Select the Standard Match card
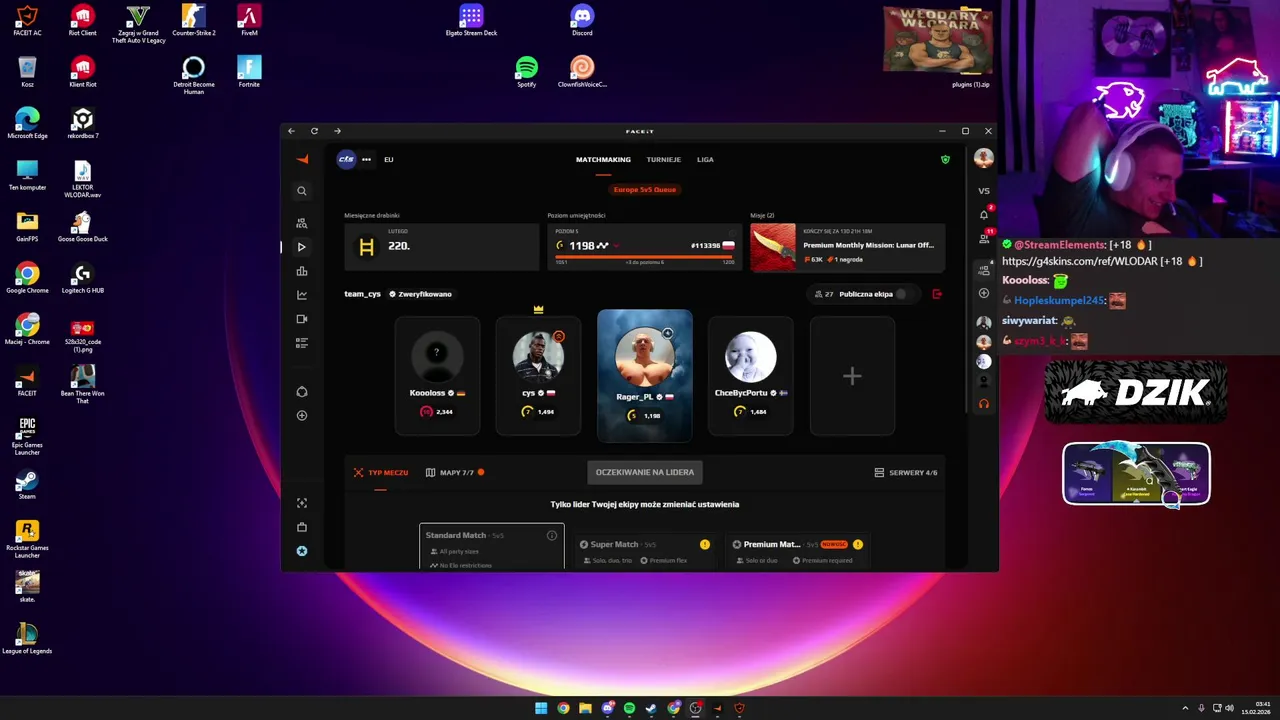This screenshot has height=720, width=1280. click(x=492, y=546)
